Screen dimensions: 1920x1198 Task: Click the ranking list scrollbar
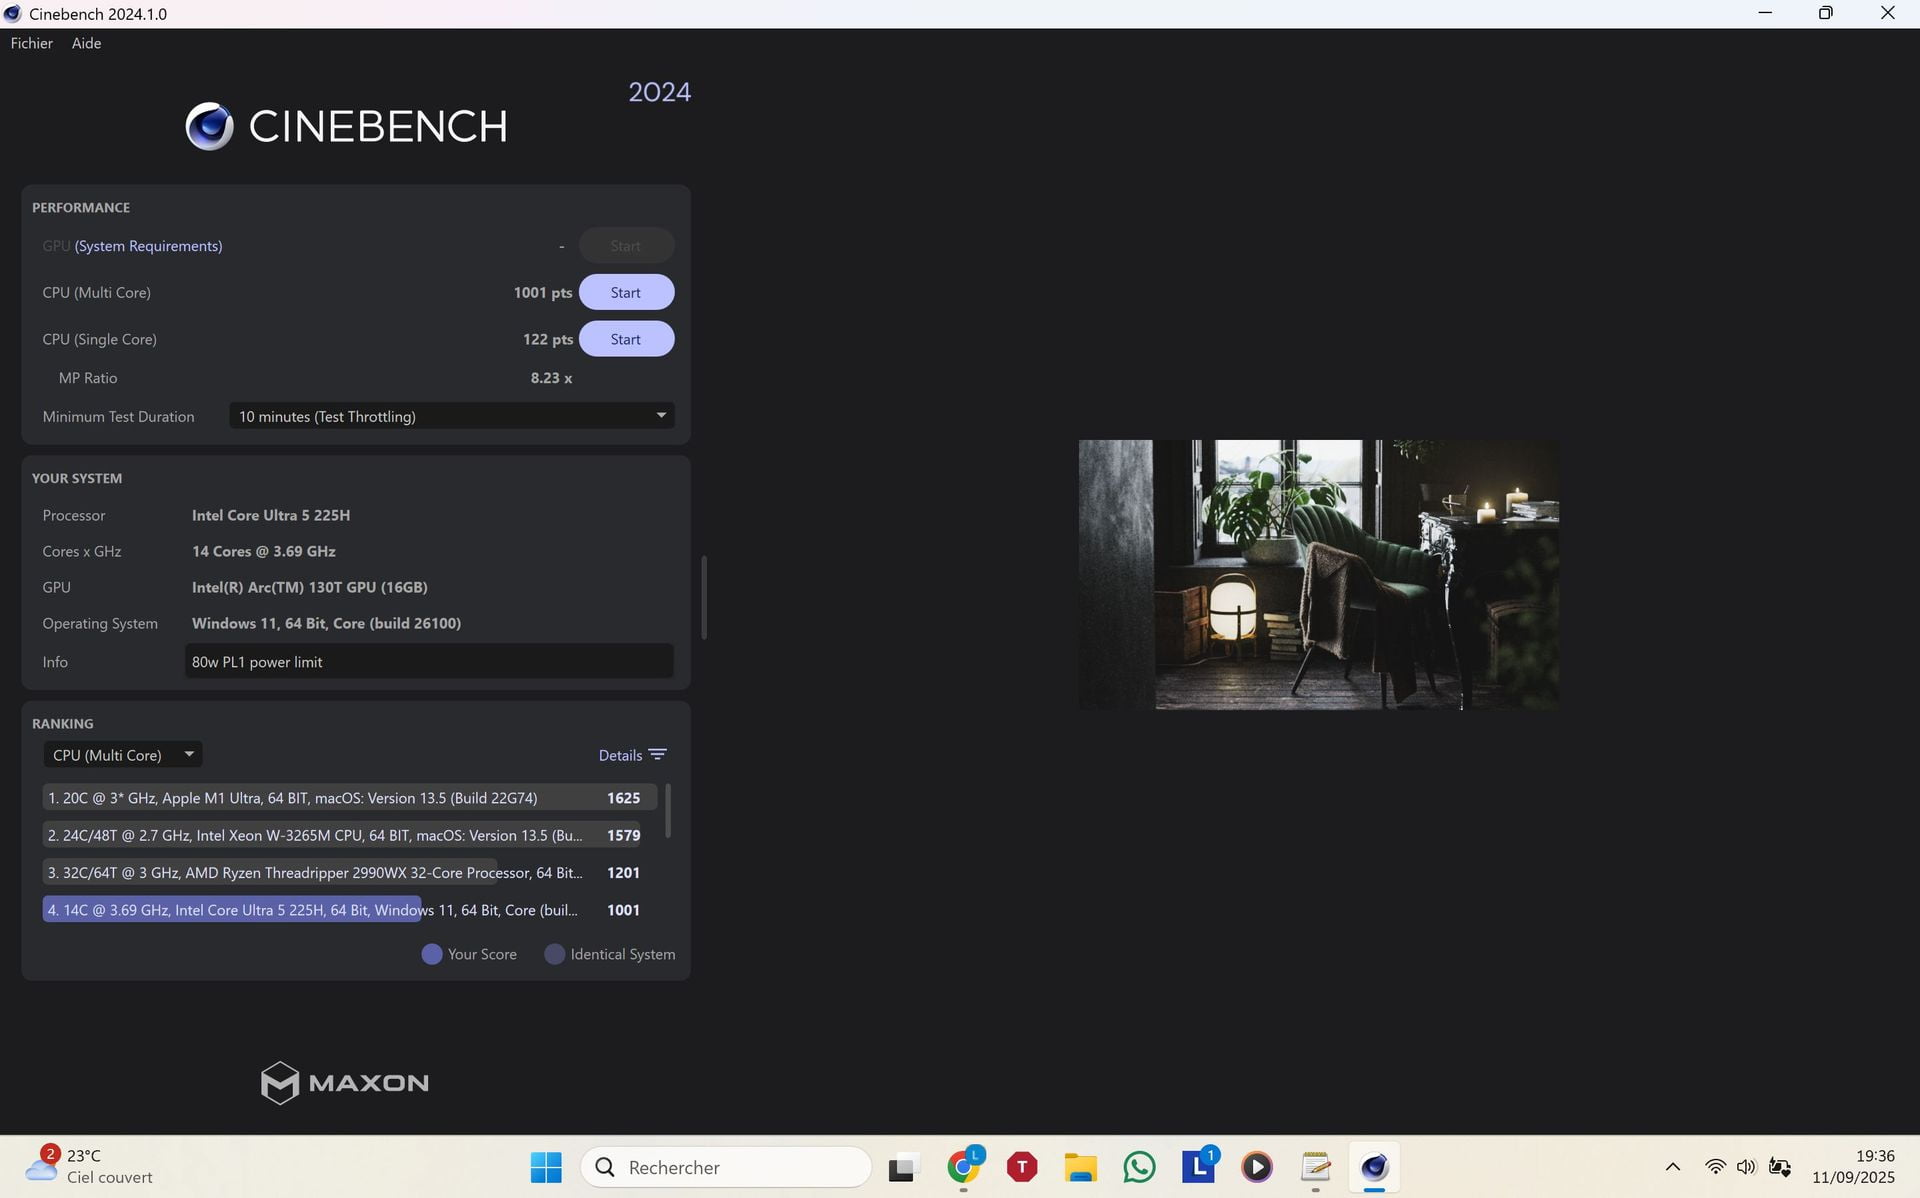pyautogui.click(x=667, y=811)
